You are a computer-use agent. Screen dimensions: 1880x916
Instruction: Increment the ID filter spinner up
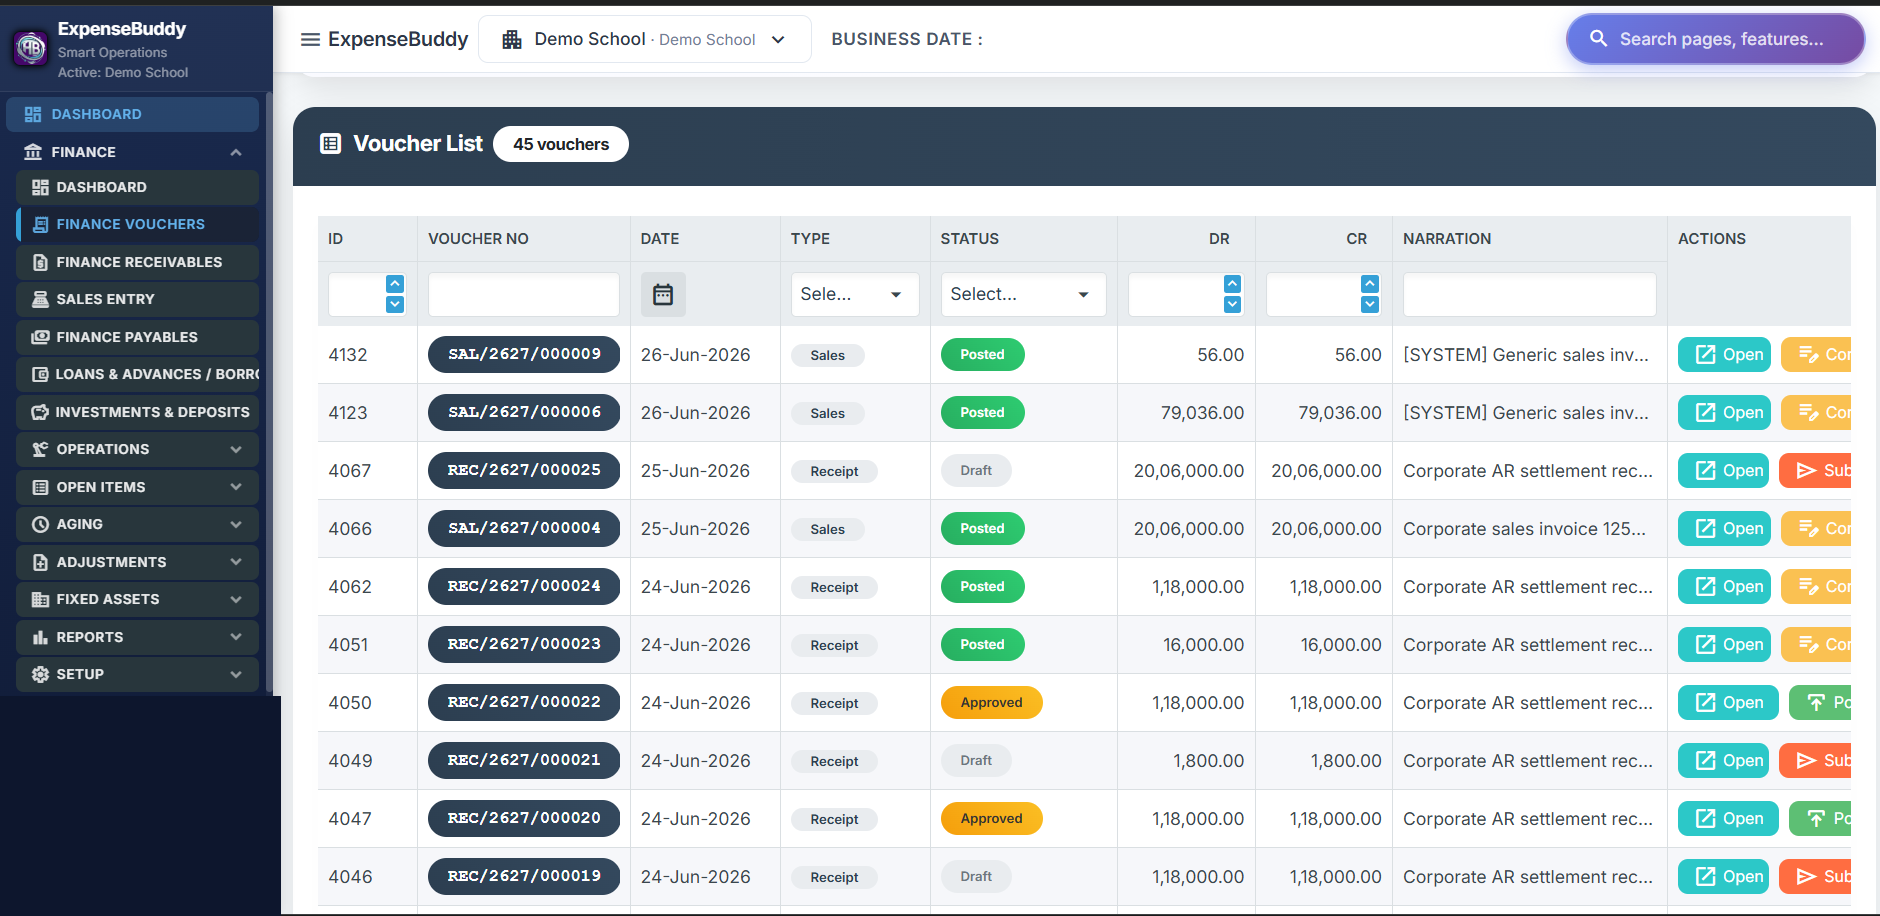coord(395,284)
